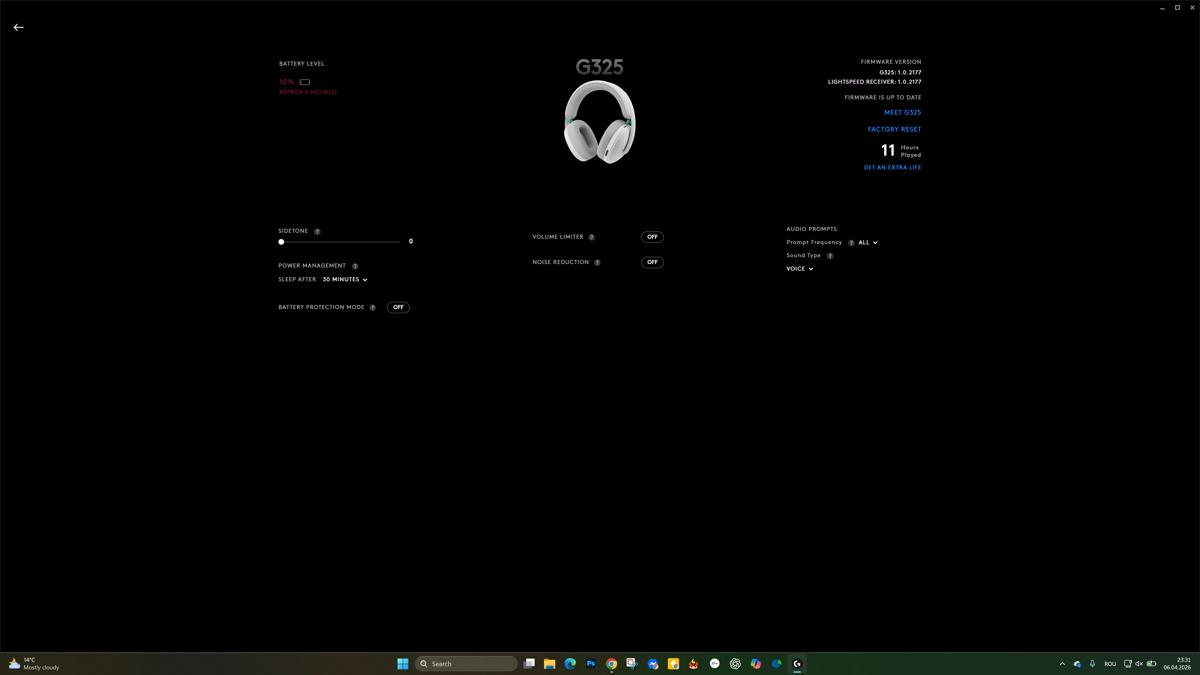This screenshot has height=675, width=1200.
Task: Click the taskbar Search box
Action: point(467,664)
